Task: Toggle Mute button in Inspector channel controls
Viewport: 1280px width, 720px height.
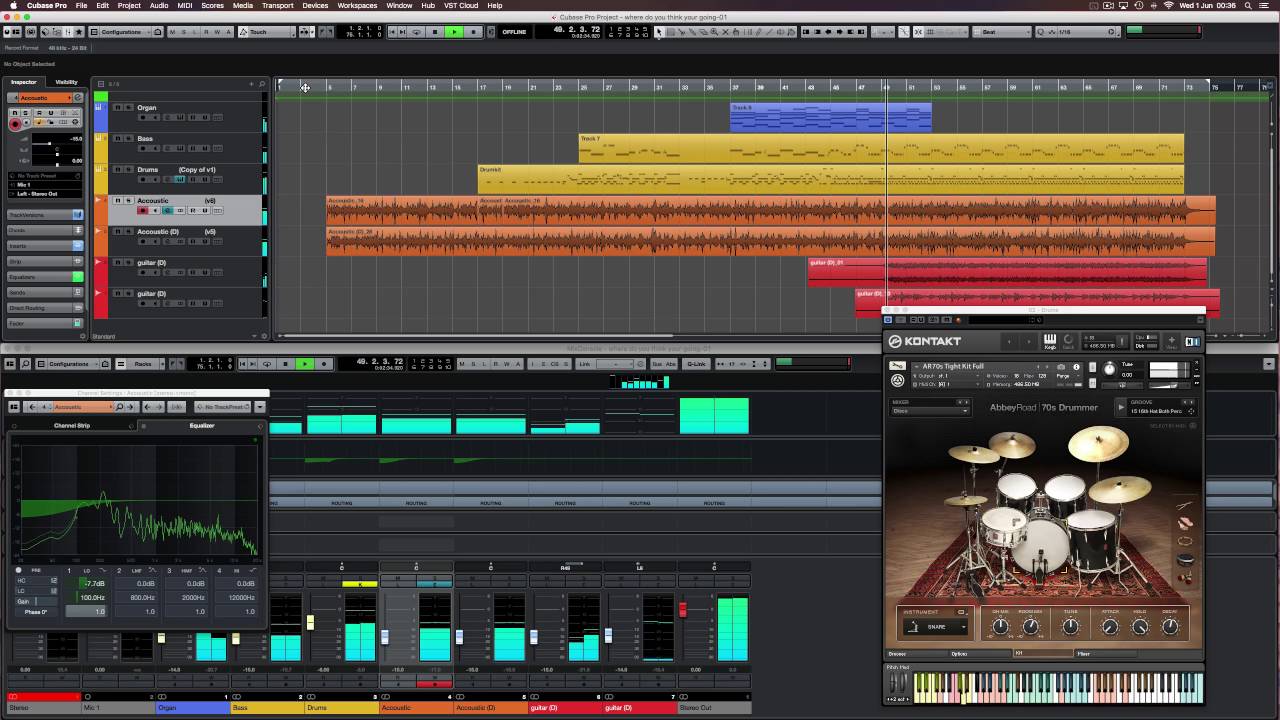Action: [x=15, y=113]
